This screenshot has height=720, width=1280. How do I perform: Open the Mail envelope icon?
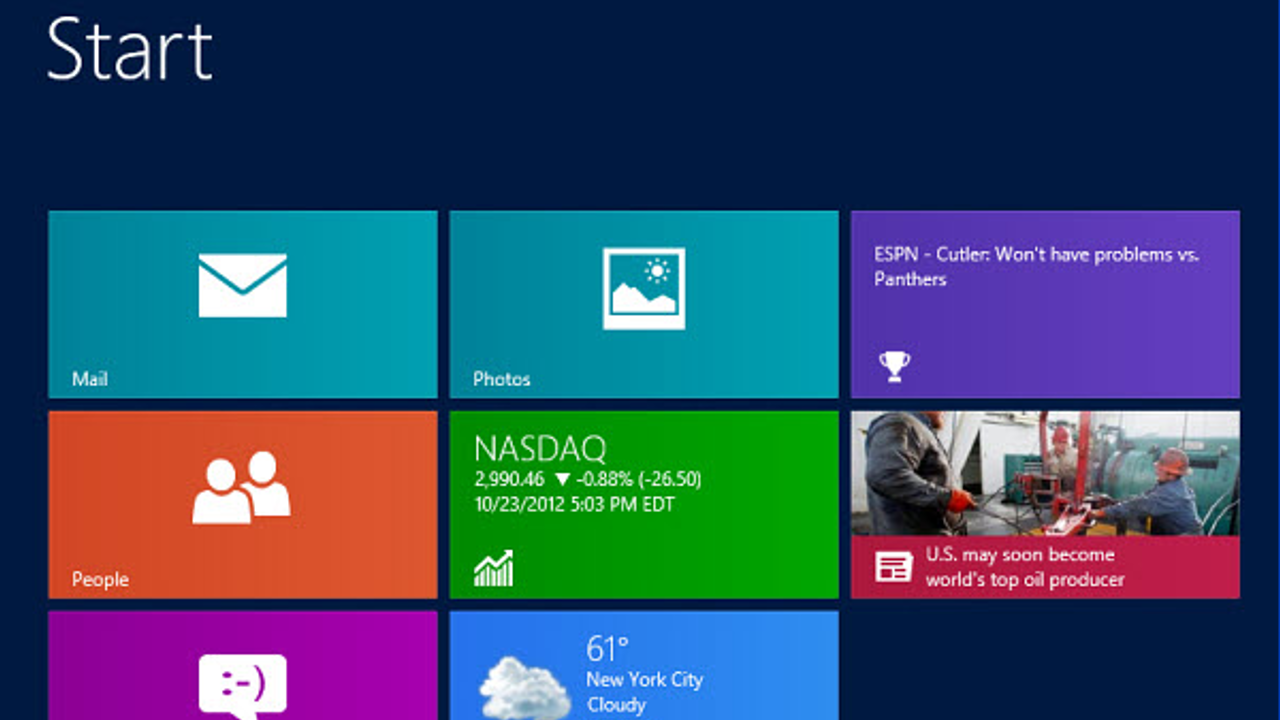(x=242, y=285)
